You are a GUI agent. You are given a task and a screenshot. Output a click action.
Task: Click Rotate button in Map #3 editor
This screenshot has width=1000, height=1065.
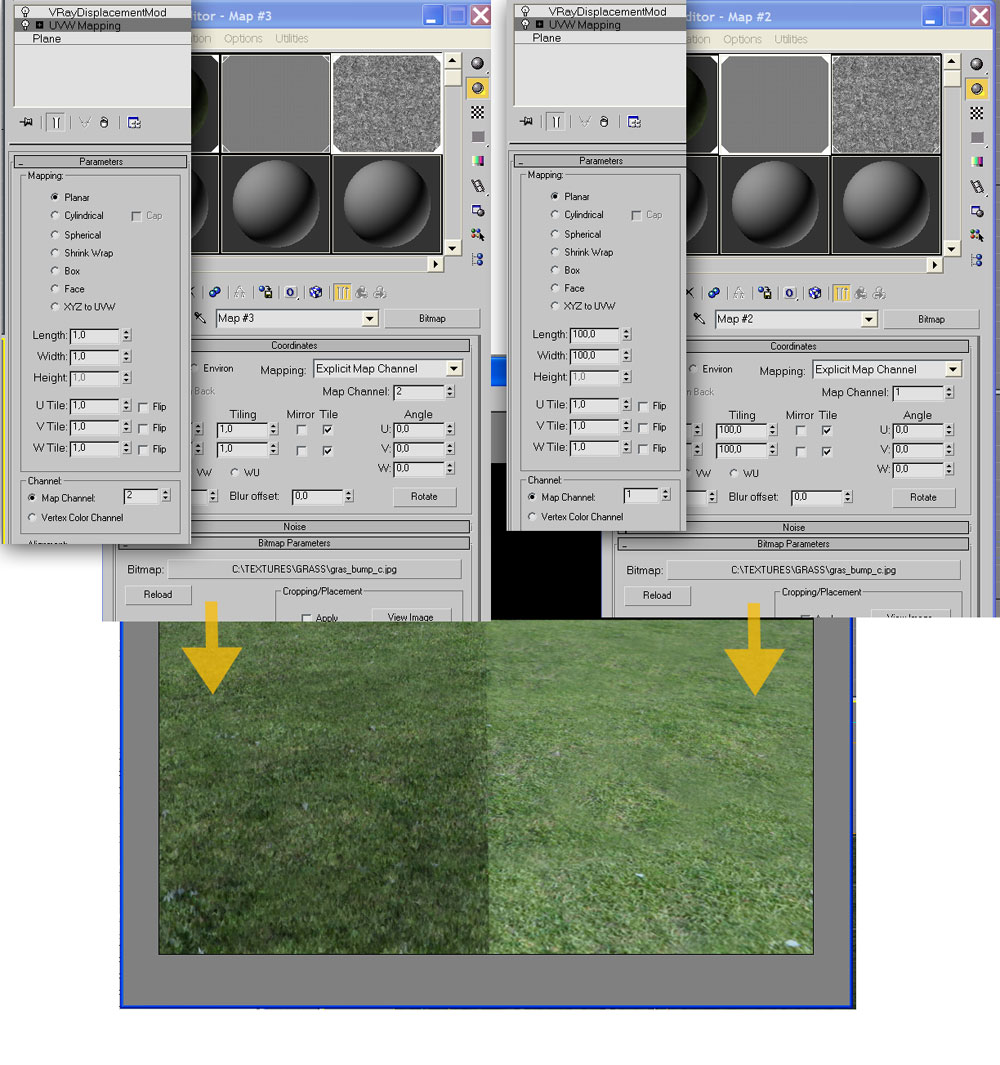[x=424, y=497]
